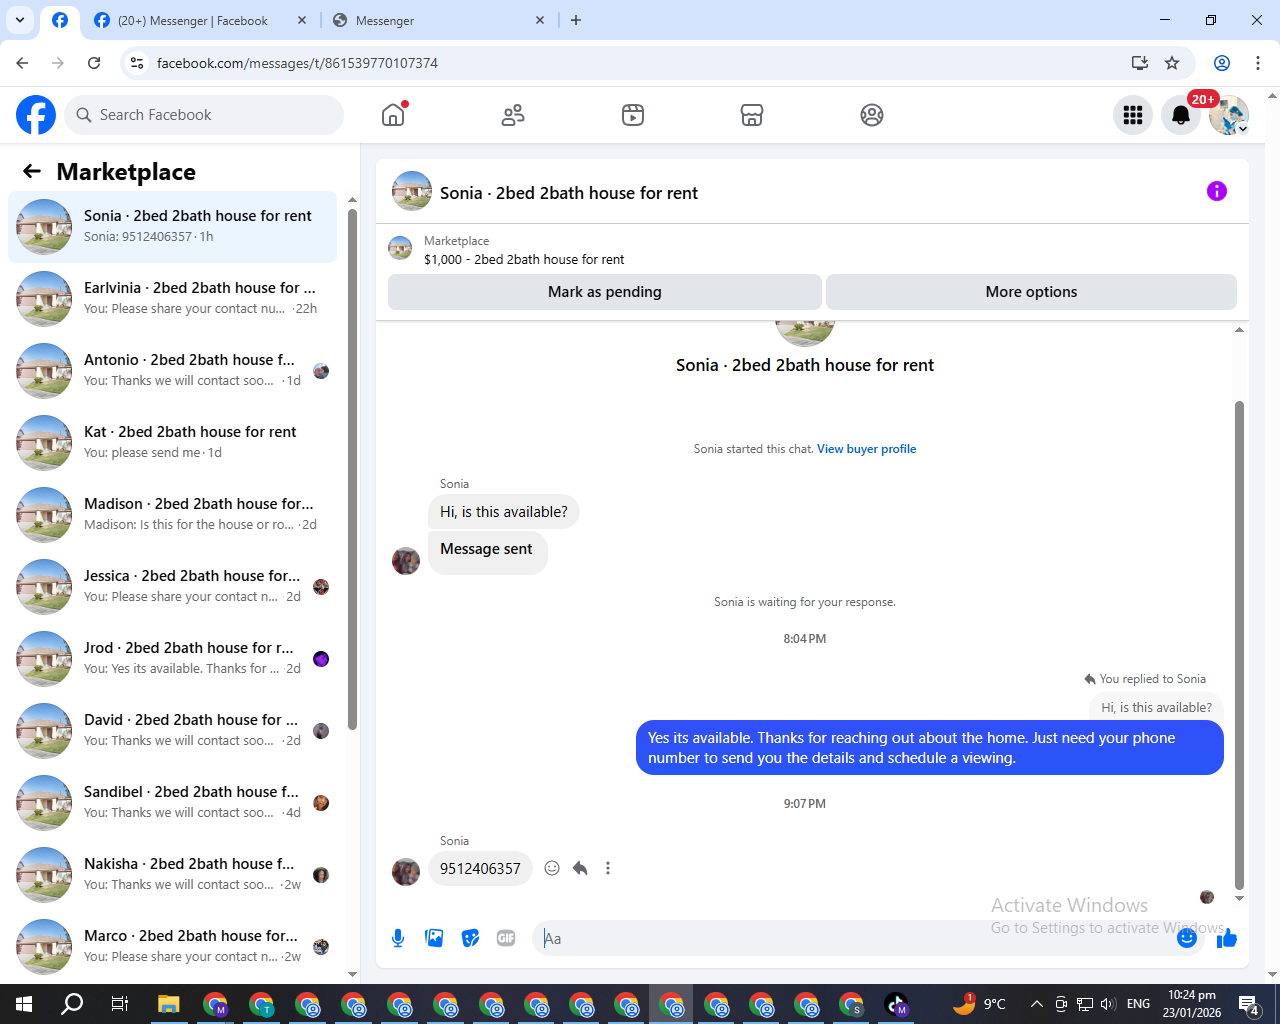This screenshot has width=1280, height=1024.
Task: Open the Sandibel conversation
Action: tap(172, 803)
